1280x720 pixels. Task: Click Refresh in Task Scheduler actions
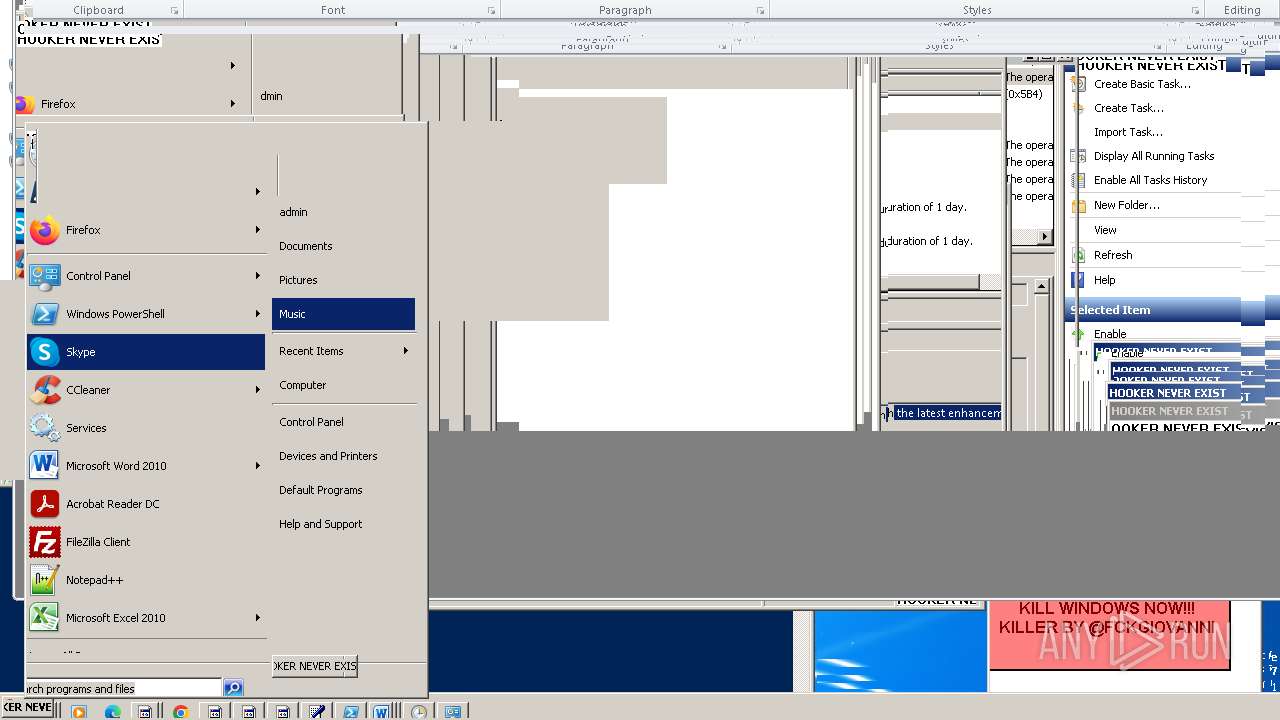pos(1113,255)
